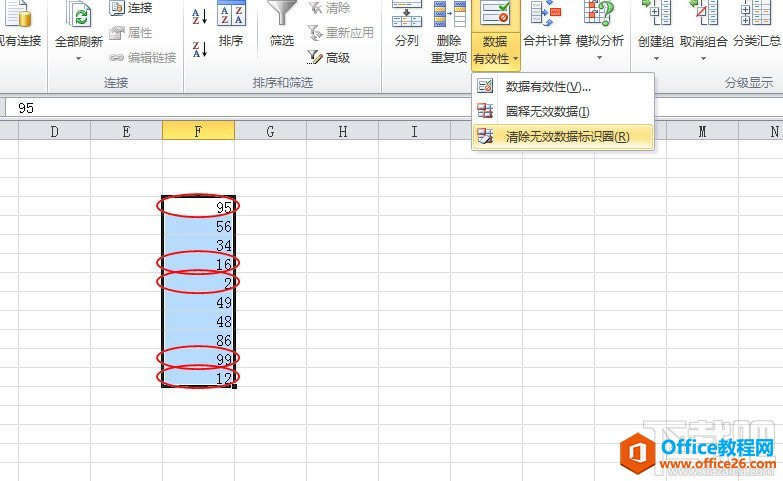Click cell containing 95
Screen dimensions: 783x481
198,206
